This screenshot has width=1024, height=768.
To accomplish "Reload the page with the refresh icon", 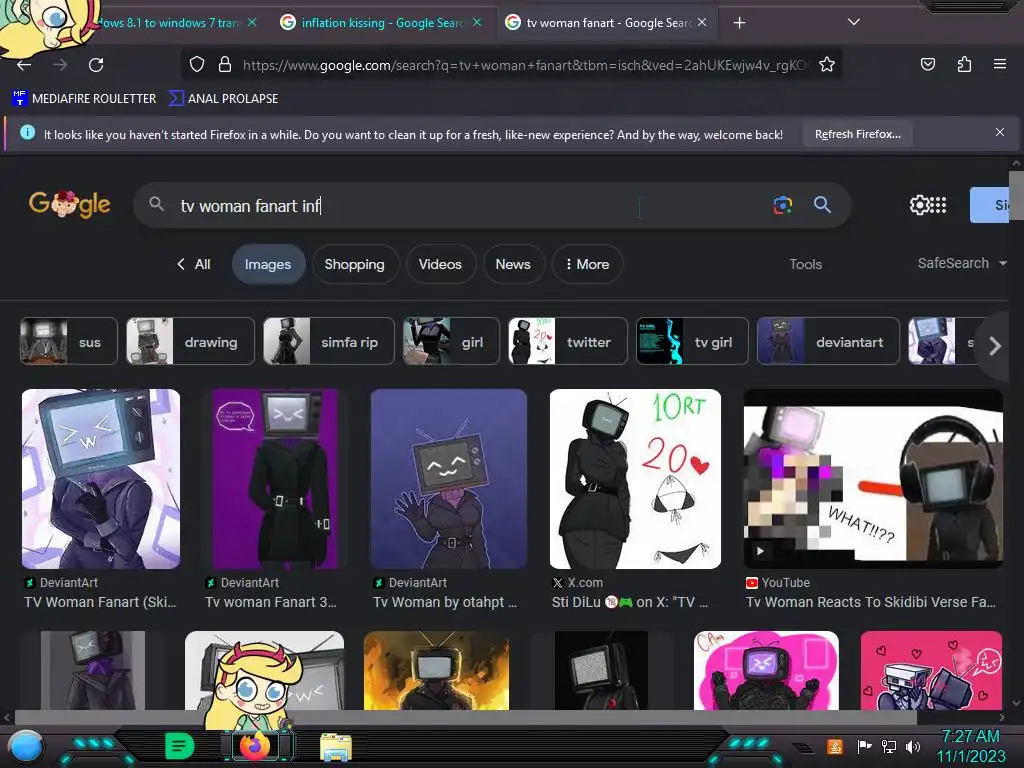I will 96,65.
